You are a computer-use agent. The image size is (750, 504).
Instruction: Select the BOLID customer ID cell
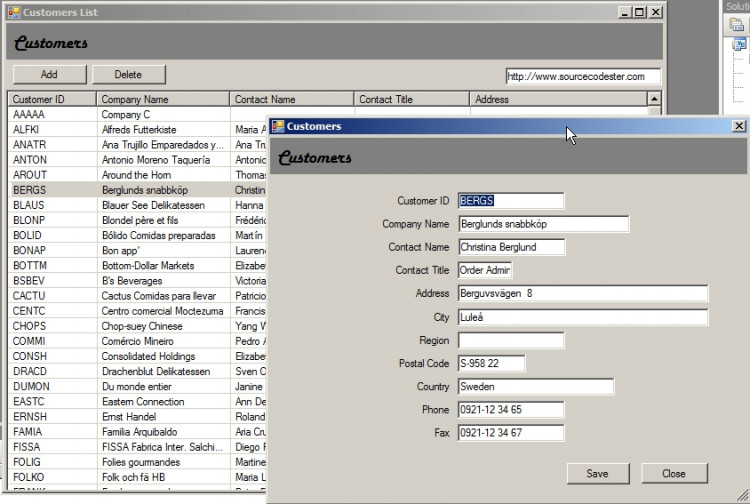(x=53, y=235)
